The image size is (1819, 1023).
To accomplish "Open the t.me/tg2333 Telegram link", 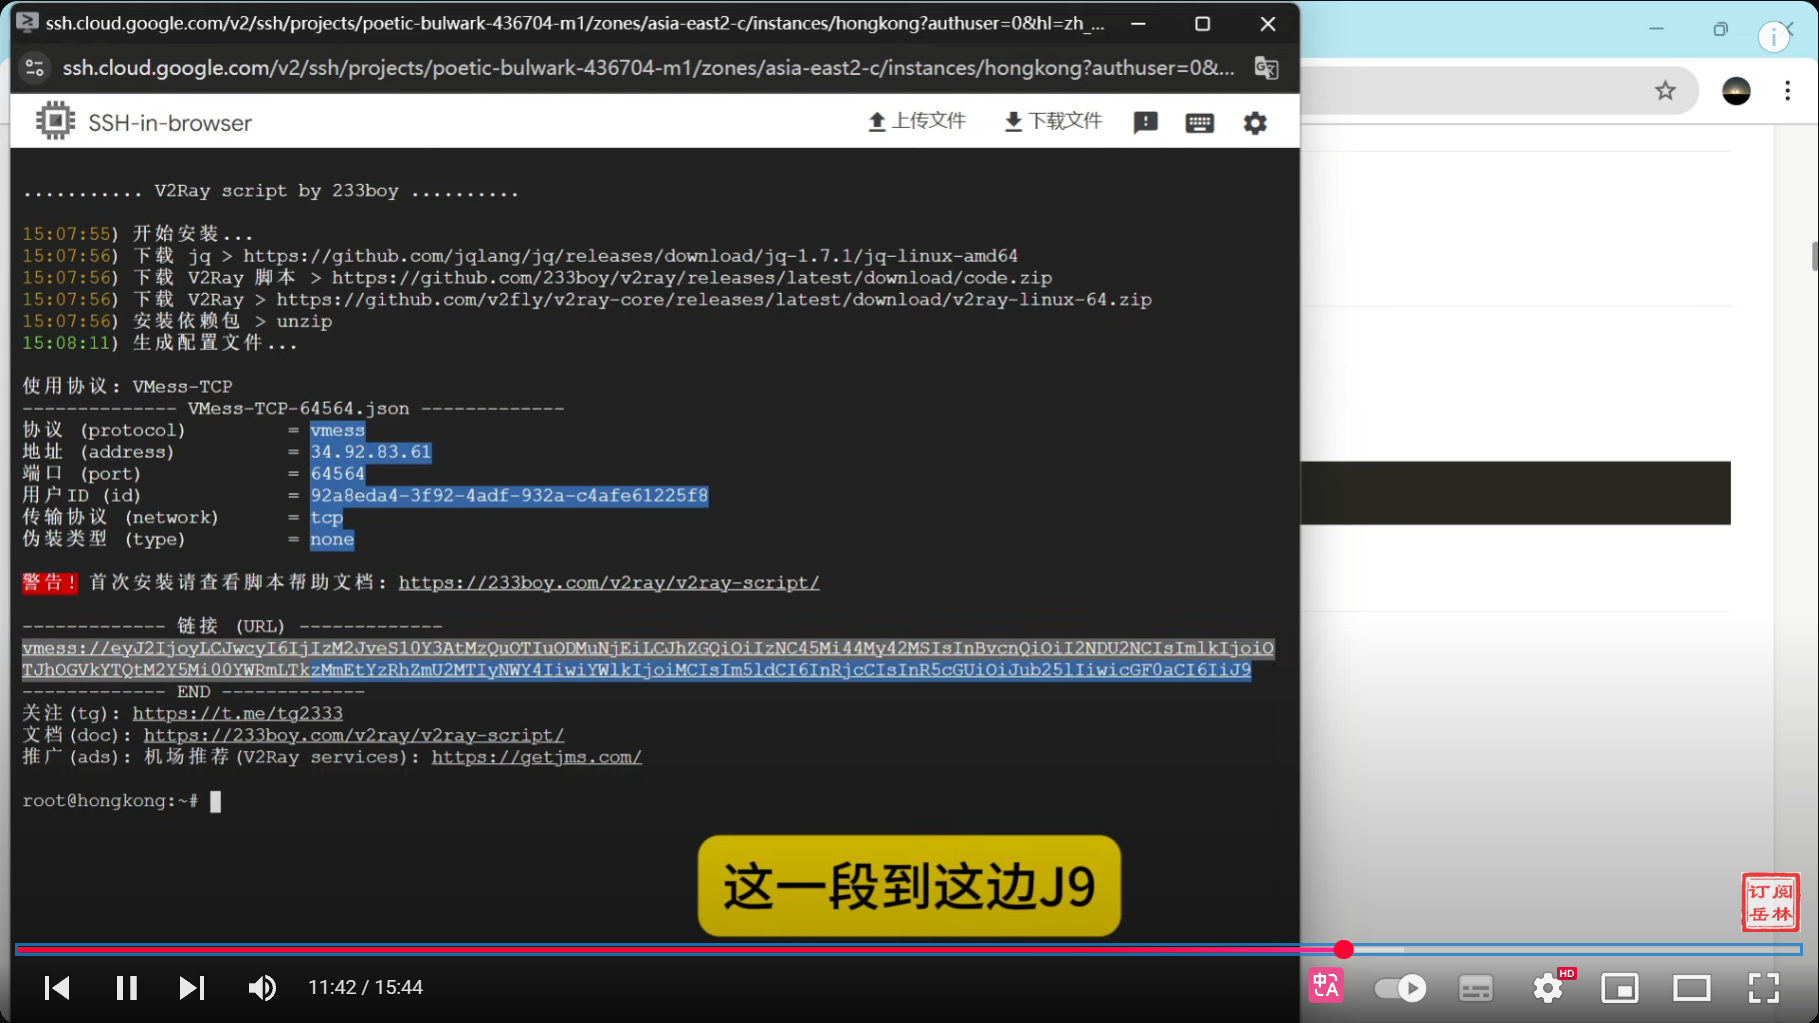I will (237, 713).
